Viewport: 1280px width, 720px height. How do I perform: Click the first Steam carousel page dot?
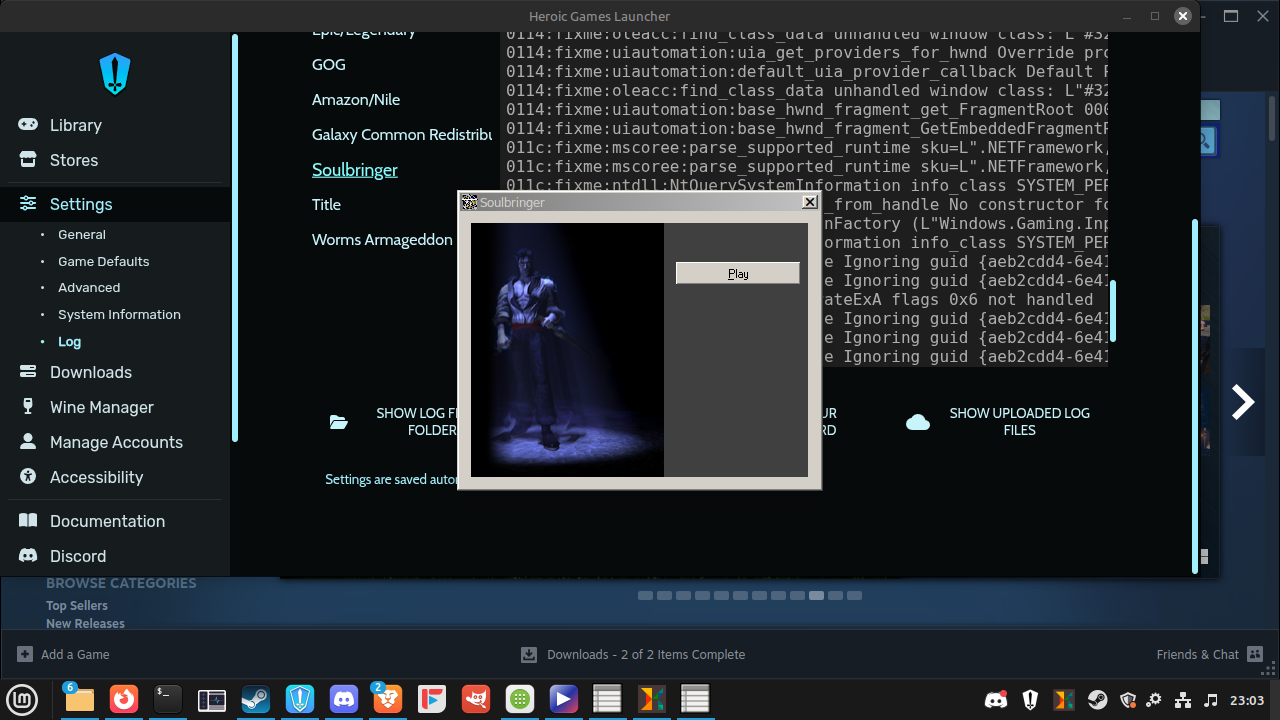click(x=645, y=596)
